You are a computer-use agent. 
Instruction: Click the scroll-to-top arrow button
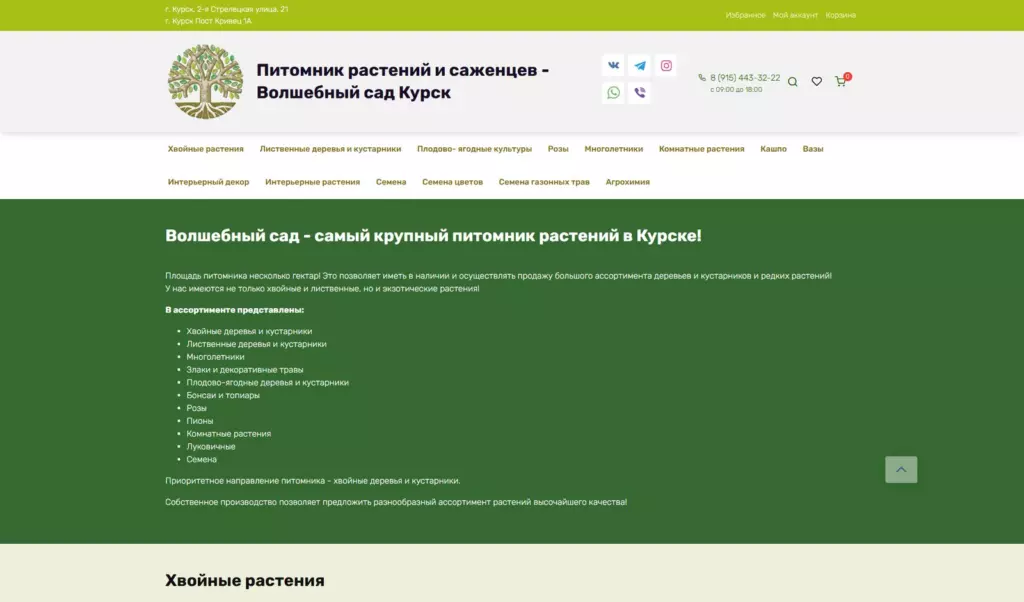point(901,469)
